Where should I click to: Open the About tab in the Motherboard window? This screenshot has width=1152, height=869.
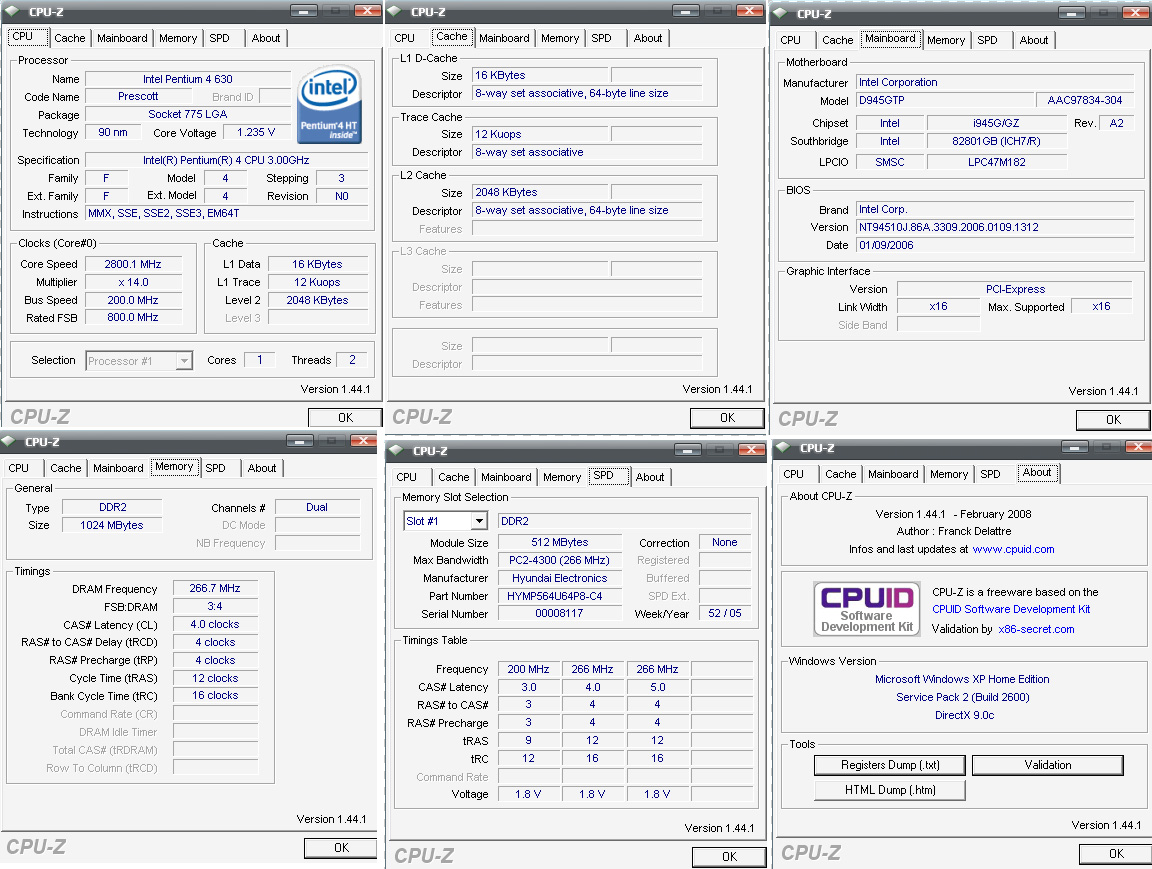coord(1034,40)
